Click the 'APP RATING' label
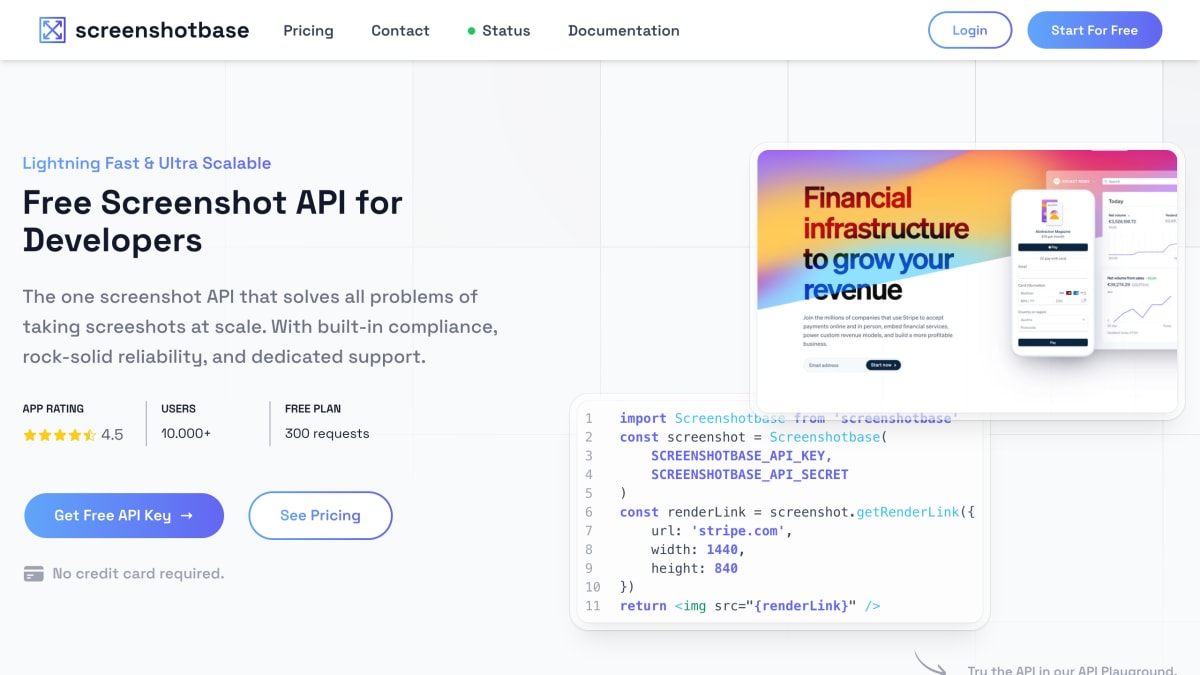1200x675 pixels. [53, 409]
